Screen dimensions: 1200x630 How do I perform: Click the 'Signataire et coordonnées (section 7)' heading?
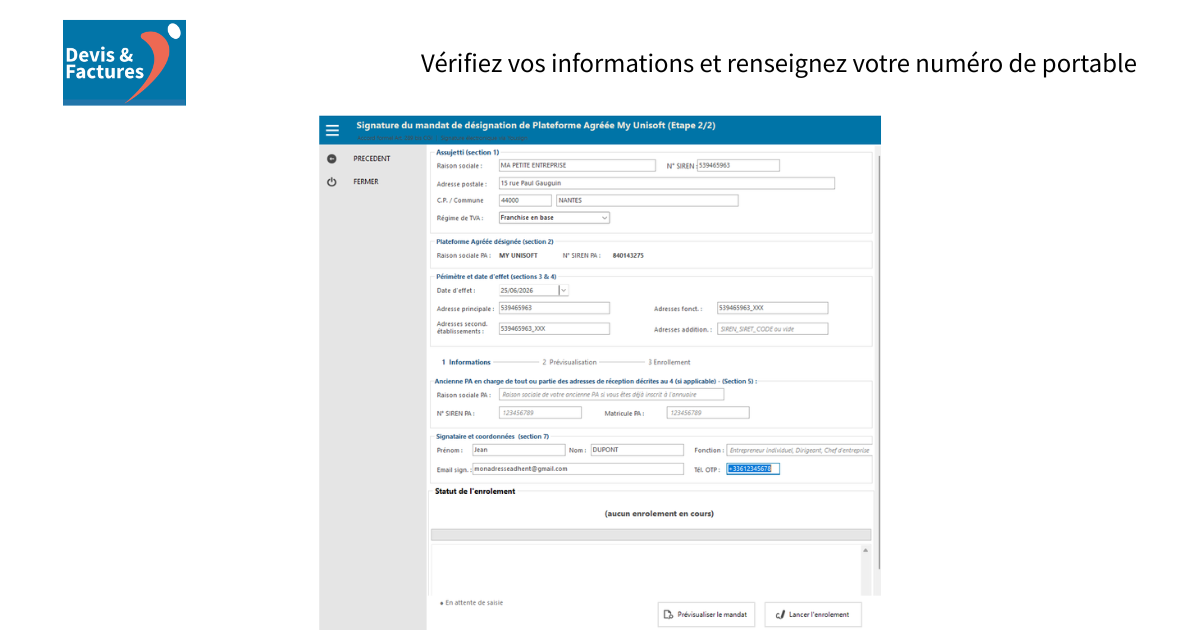[x=492, y=437]
